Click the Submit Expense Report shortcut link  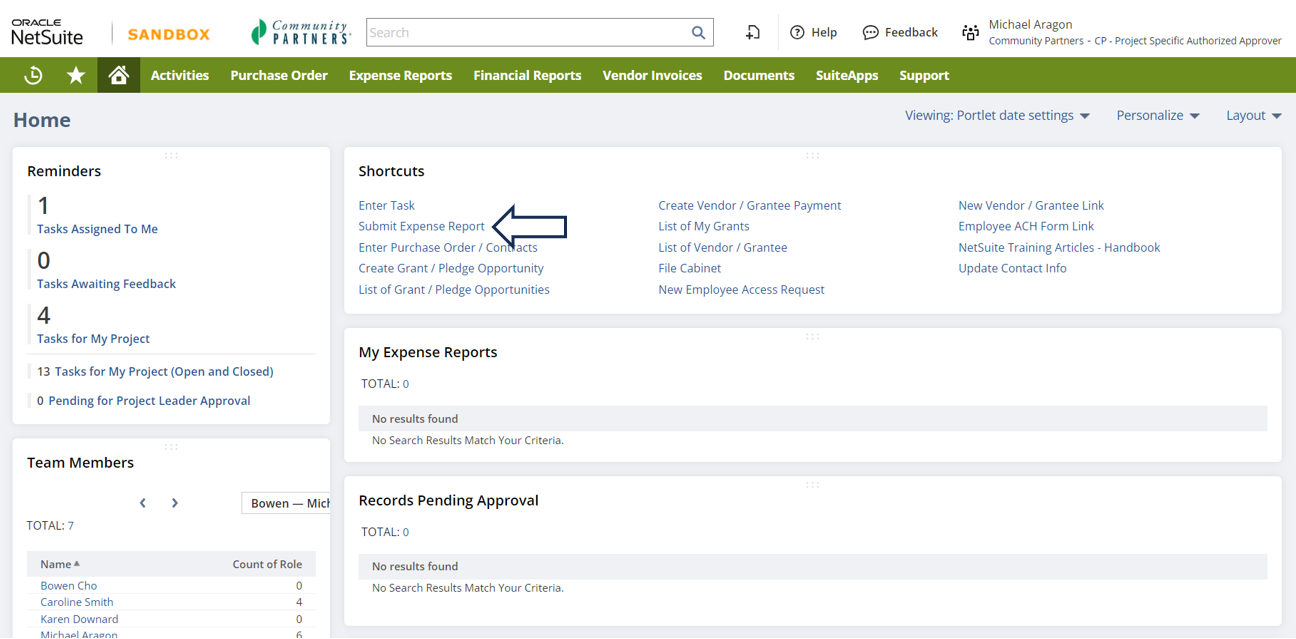(x=421, y=226)
